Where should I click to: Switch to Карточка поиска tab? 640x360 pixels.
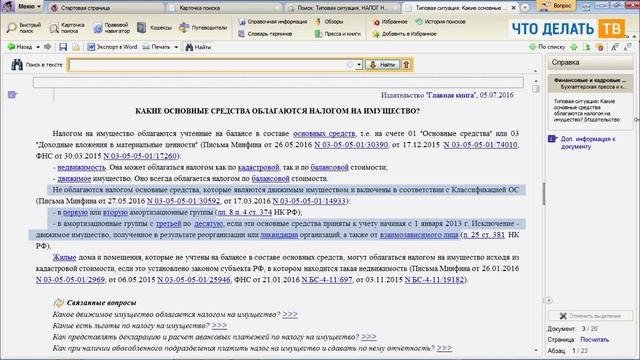(x=224, y=8)
